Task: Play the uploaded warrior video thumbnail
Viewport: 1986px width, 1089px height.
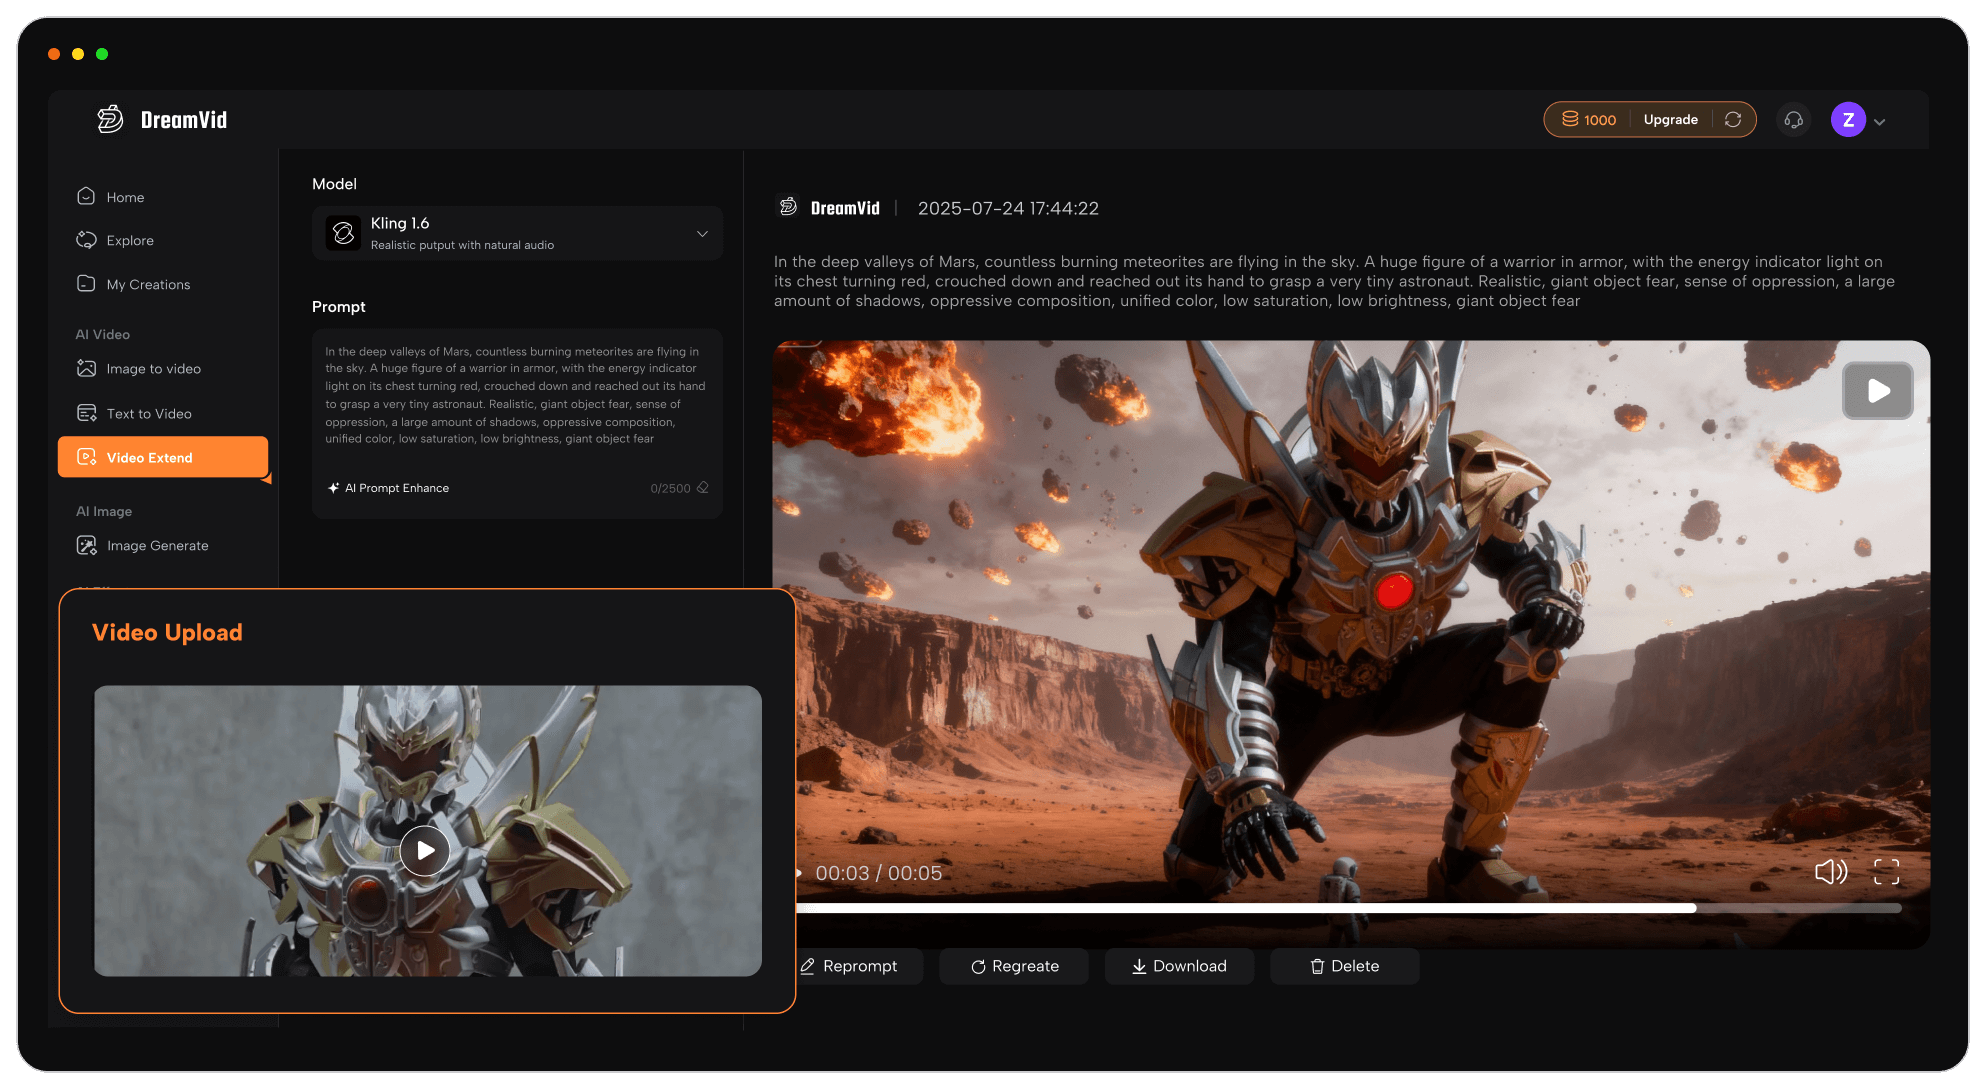Action: (x=425, y=850)
